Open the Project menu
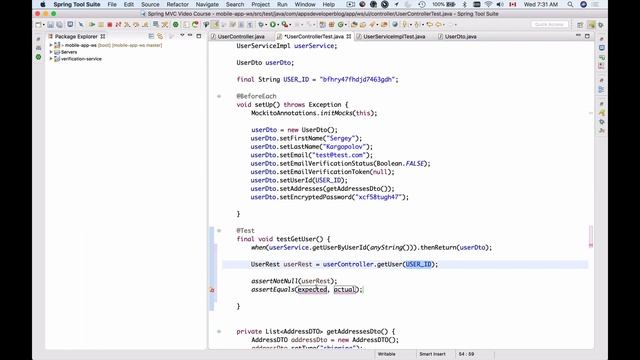Image resolution: width=640 pixels, height=360 pixels. click(260, 4)
